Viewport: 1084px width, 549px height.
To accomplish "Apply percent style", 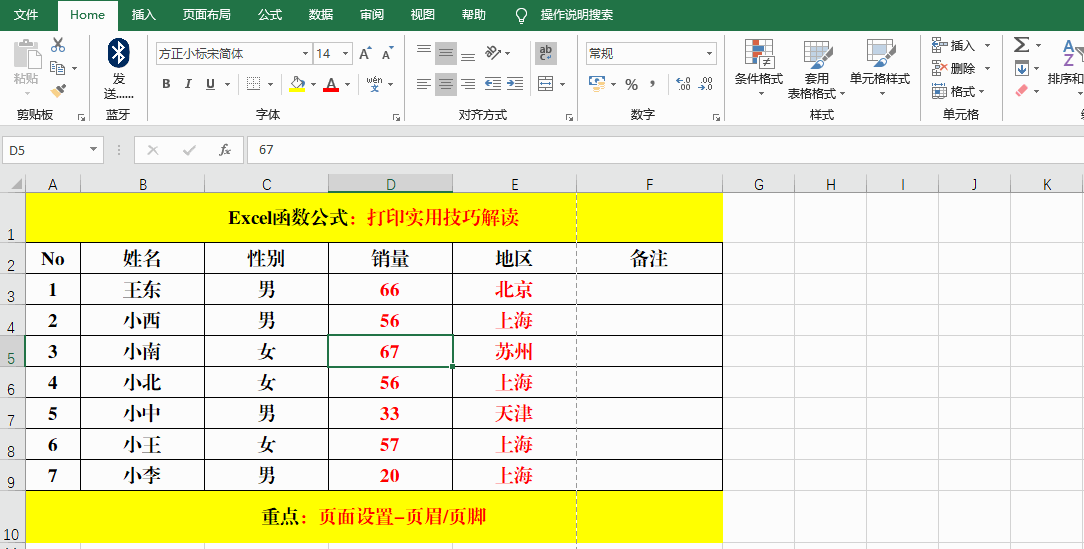I will [631, 84].
